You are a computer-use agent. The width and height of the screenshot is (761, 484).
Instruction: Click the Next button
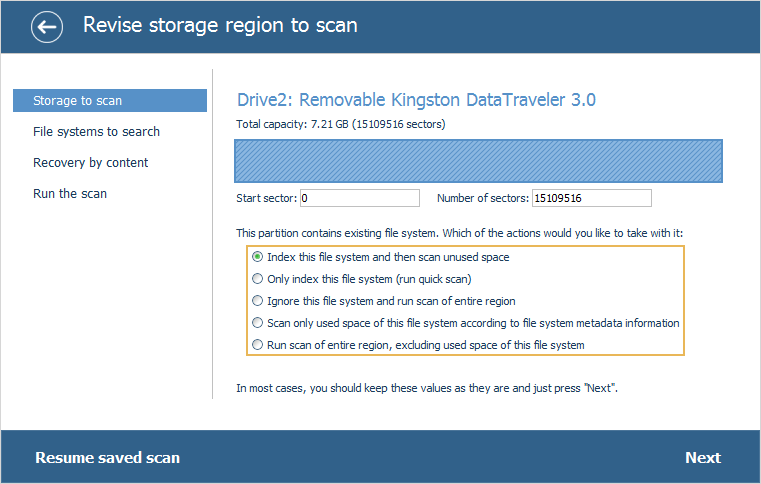pos(702,457)
